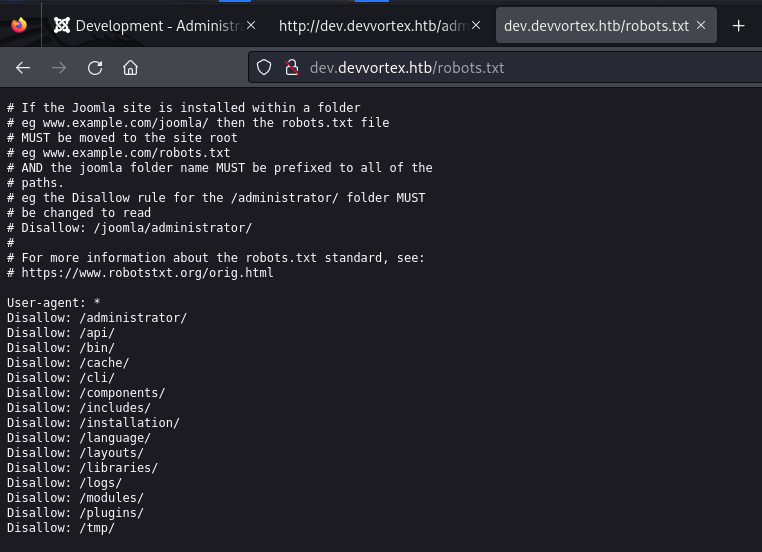This screenshot has height=552, width=762.
Task: Click the '# paths.' comment line
Action: [35, 183]
